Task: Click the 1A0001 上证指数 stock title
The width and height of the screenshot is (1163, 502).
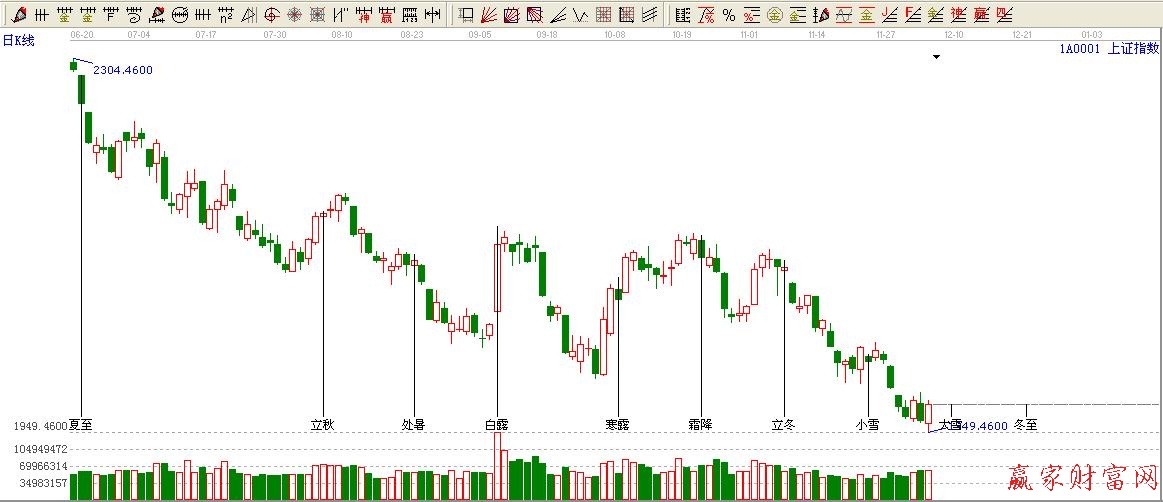Action: click(1108, 48)
